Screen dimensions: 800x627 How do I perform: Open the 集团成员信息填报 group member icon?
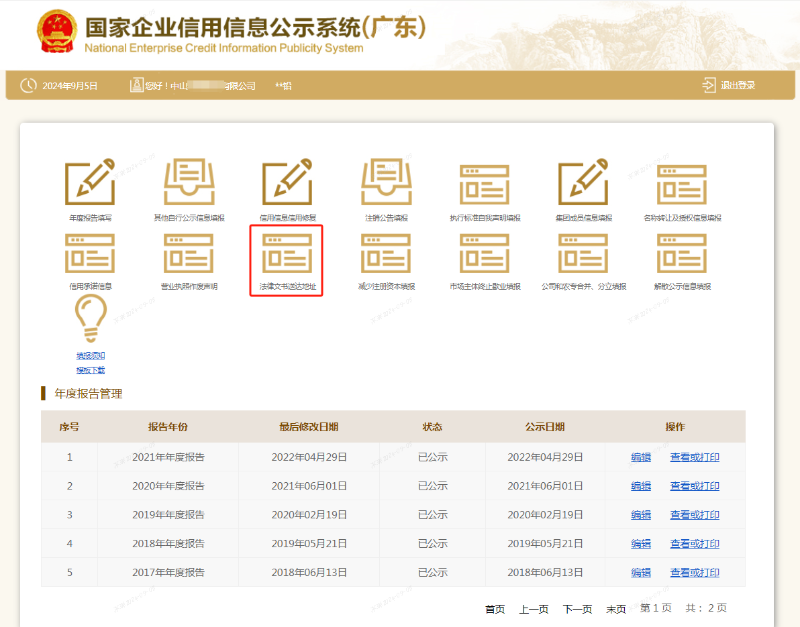click(583, 182)
